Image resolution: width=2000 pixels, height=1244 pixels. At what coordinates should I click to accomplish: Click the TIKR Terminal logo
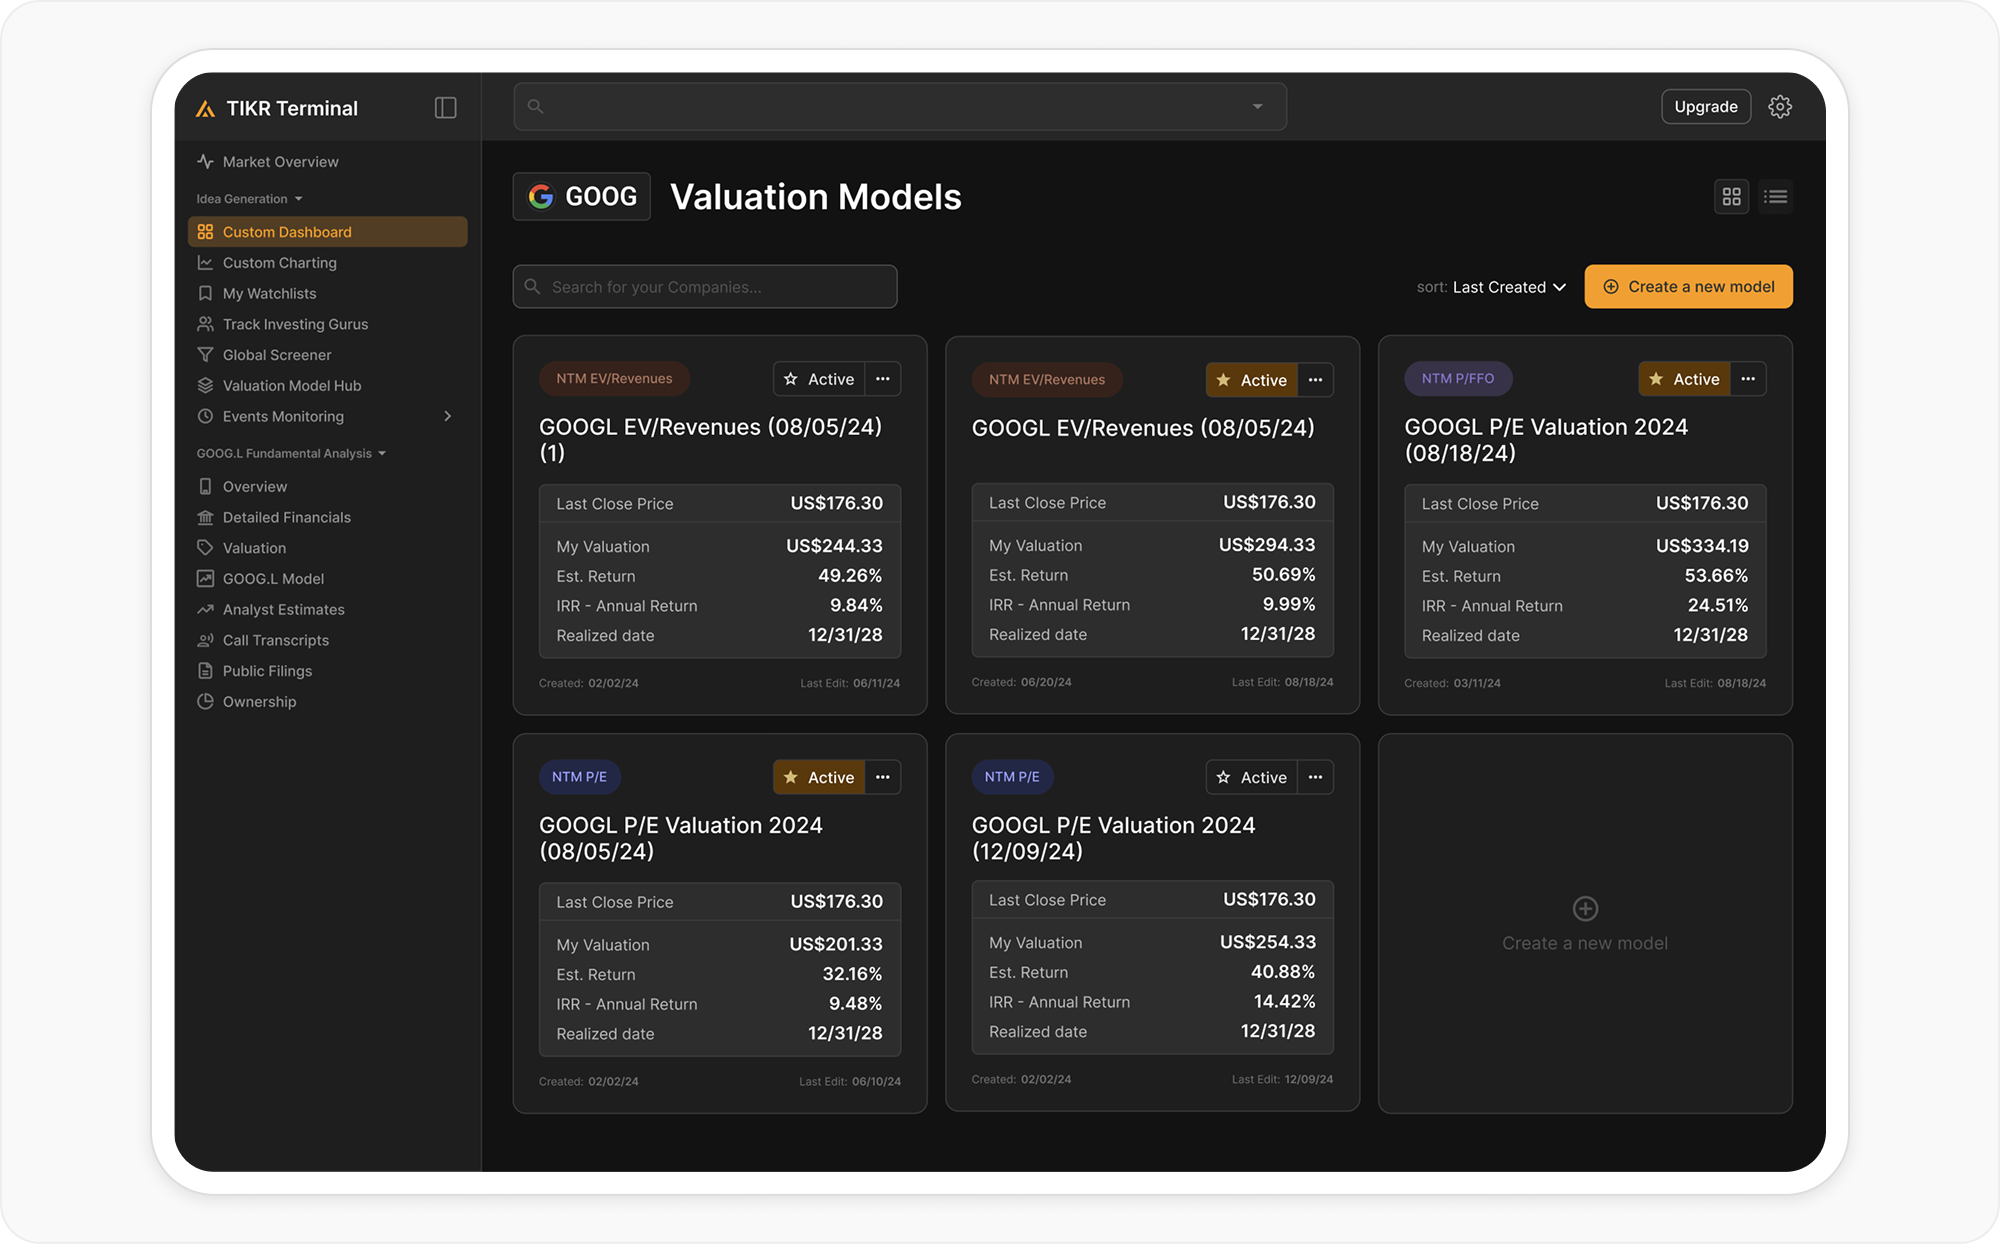pos(277,108)
